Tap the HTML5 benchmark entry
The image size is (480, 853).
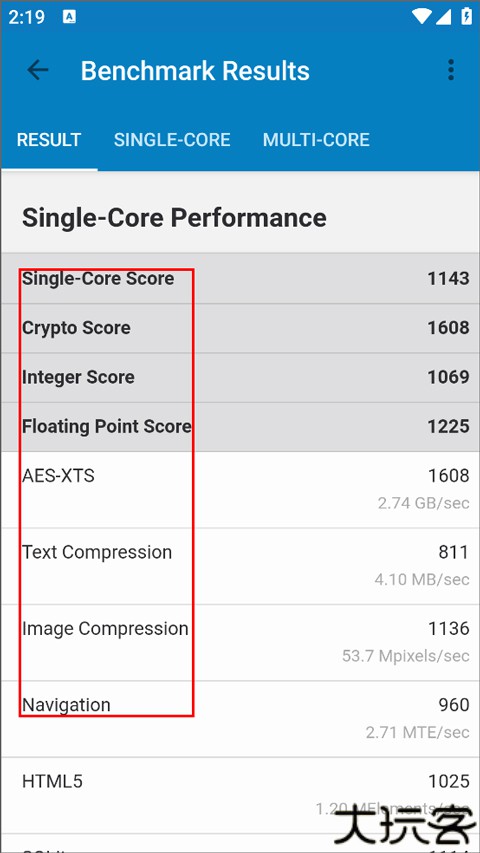pyautogui.click(x=240, y=795)
